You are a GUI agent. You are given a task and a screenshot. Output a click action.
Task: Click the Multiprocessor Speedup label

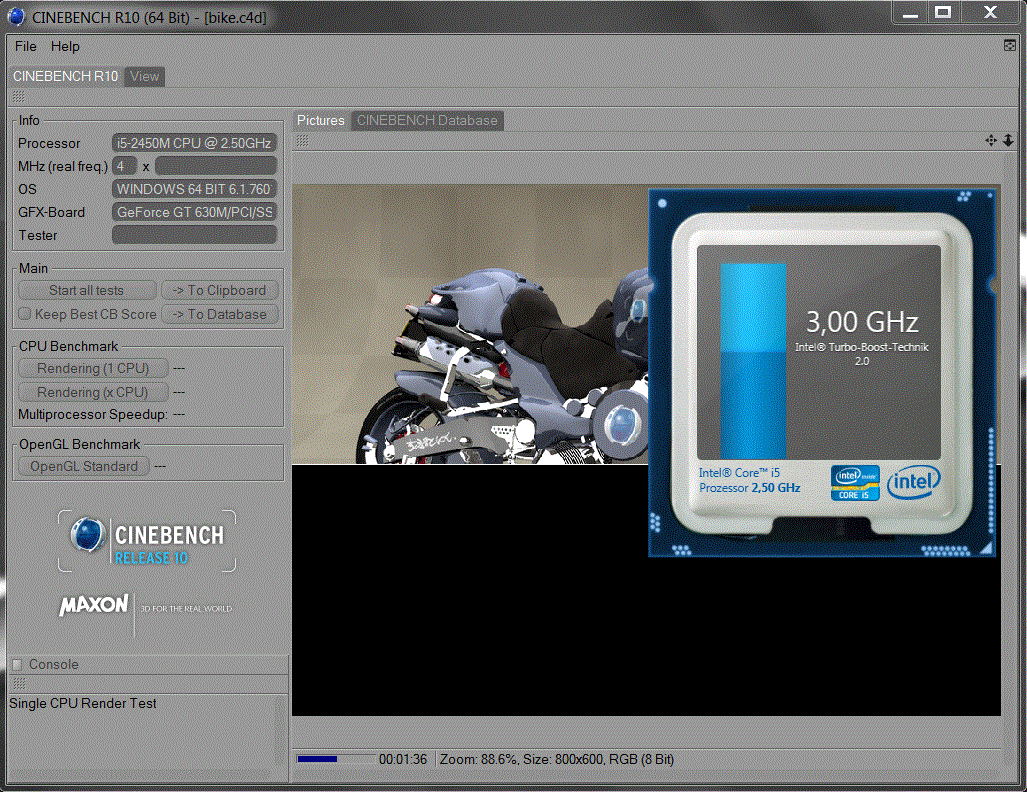[93, 415]
